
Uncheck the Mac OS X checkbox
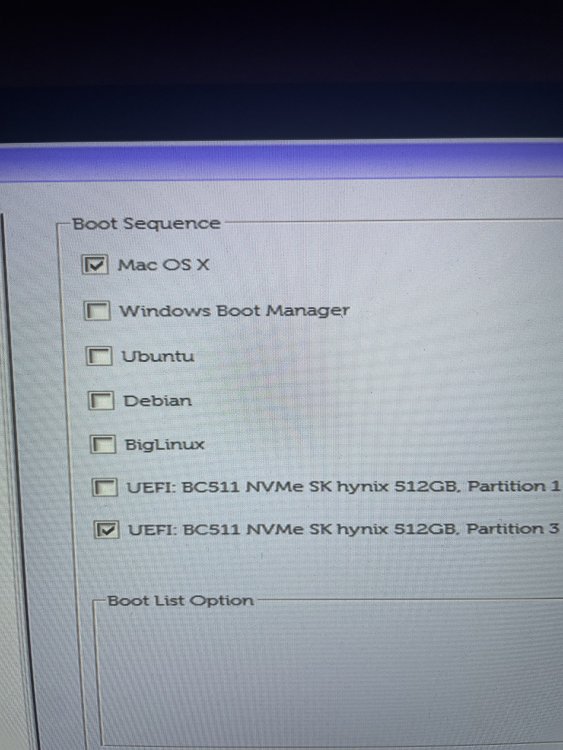click(x=95, y=264)
